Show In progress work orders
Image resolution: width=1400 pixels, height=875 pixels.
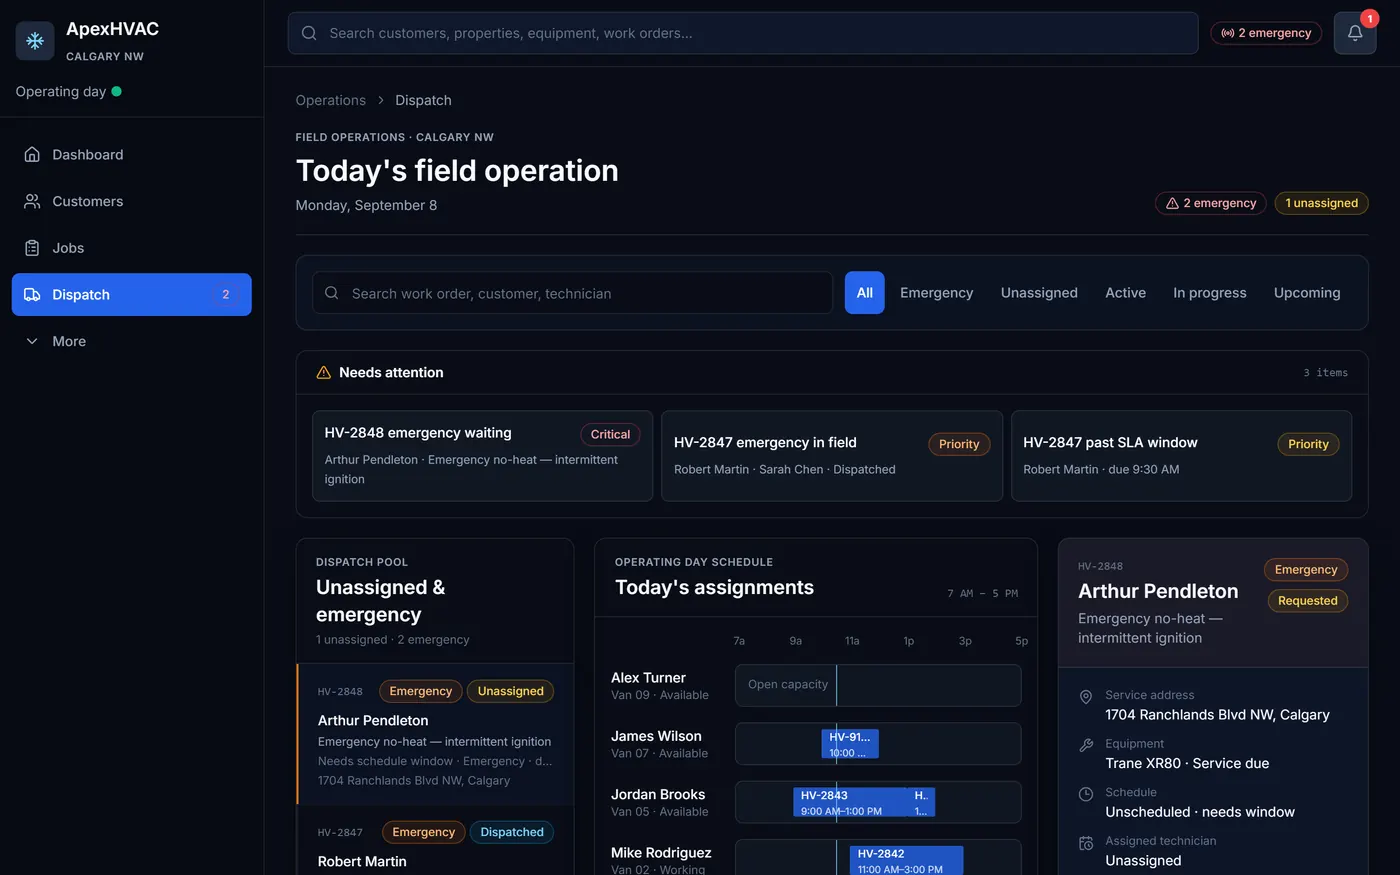1210,293
